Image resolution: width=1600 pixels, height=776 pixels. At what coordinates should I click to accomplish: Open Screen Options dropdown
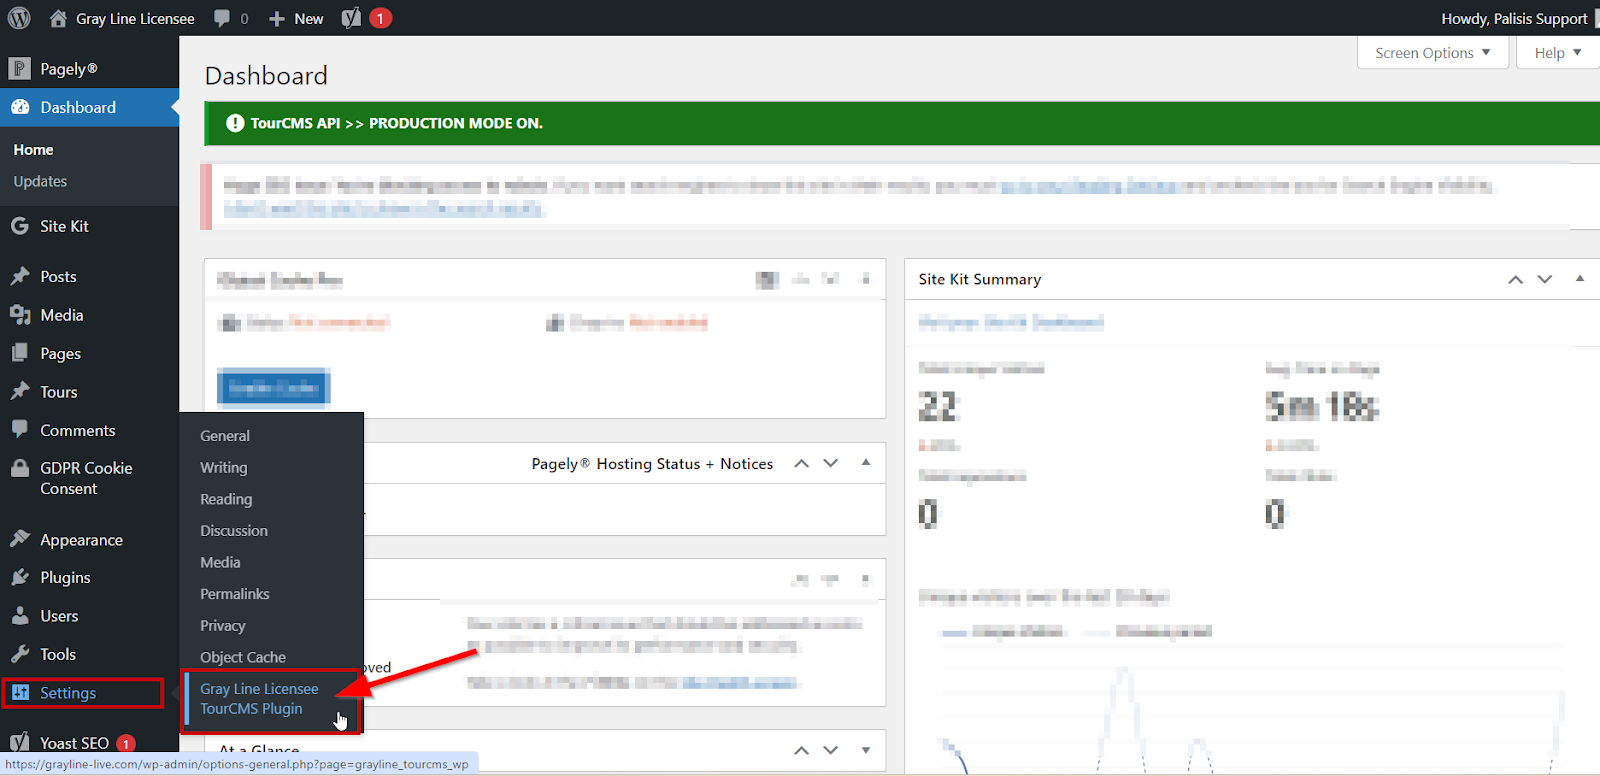coord(1432,53)
